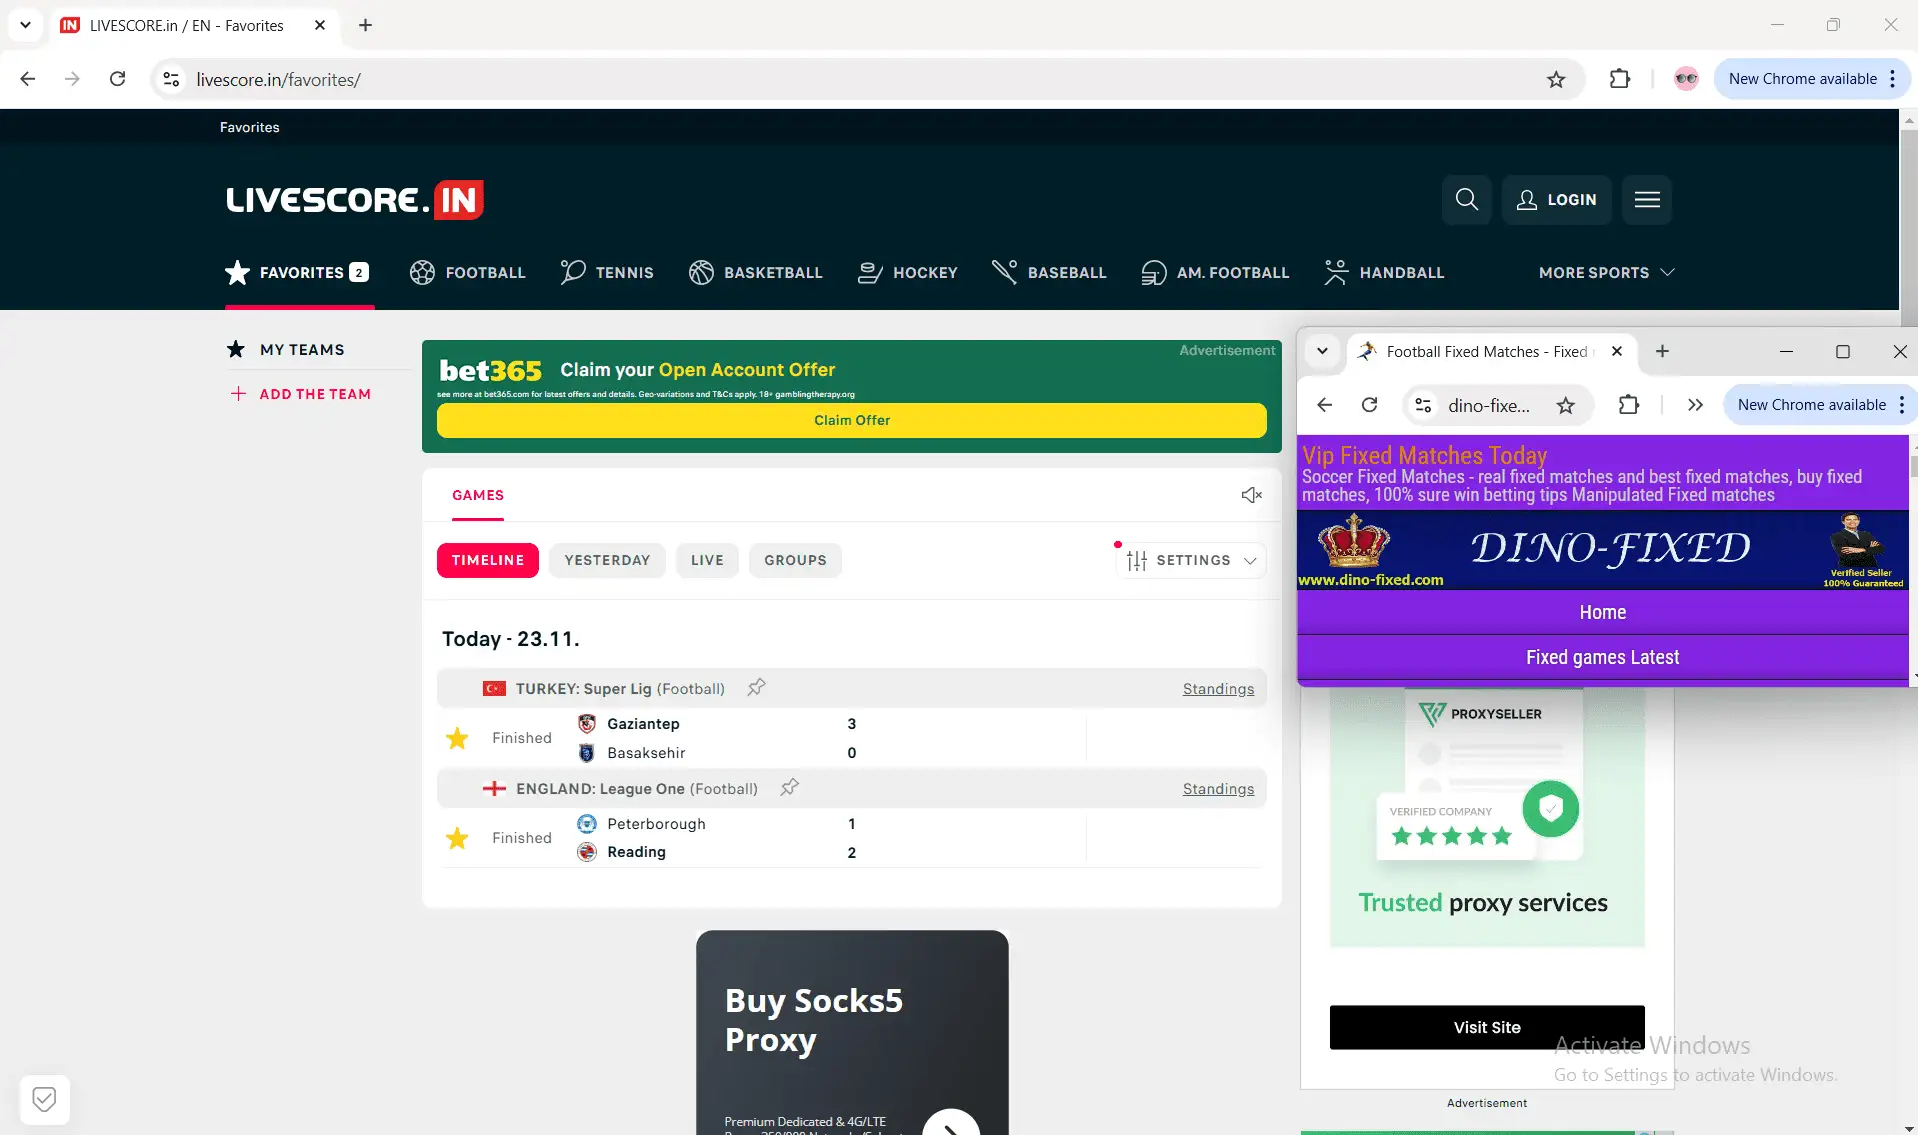Expand the More Sports dropdown
Viewport: 1918px width, 1135px height.
1606,273
